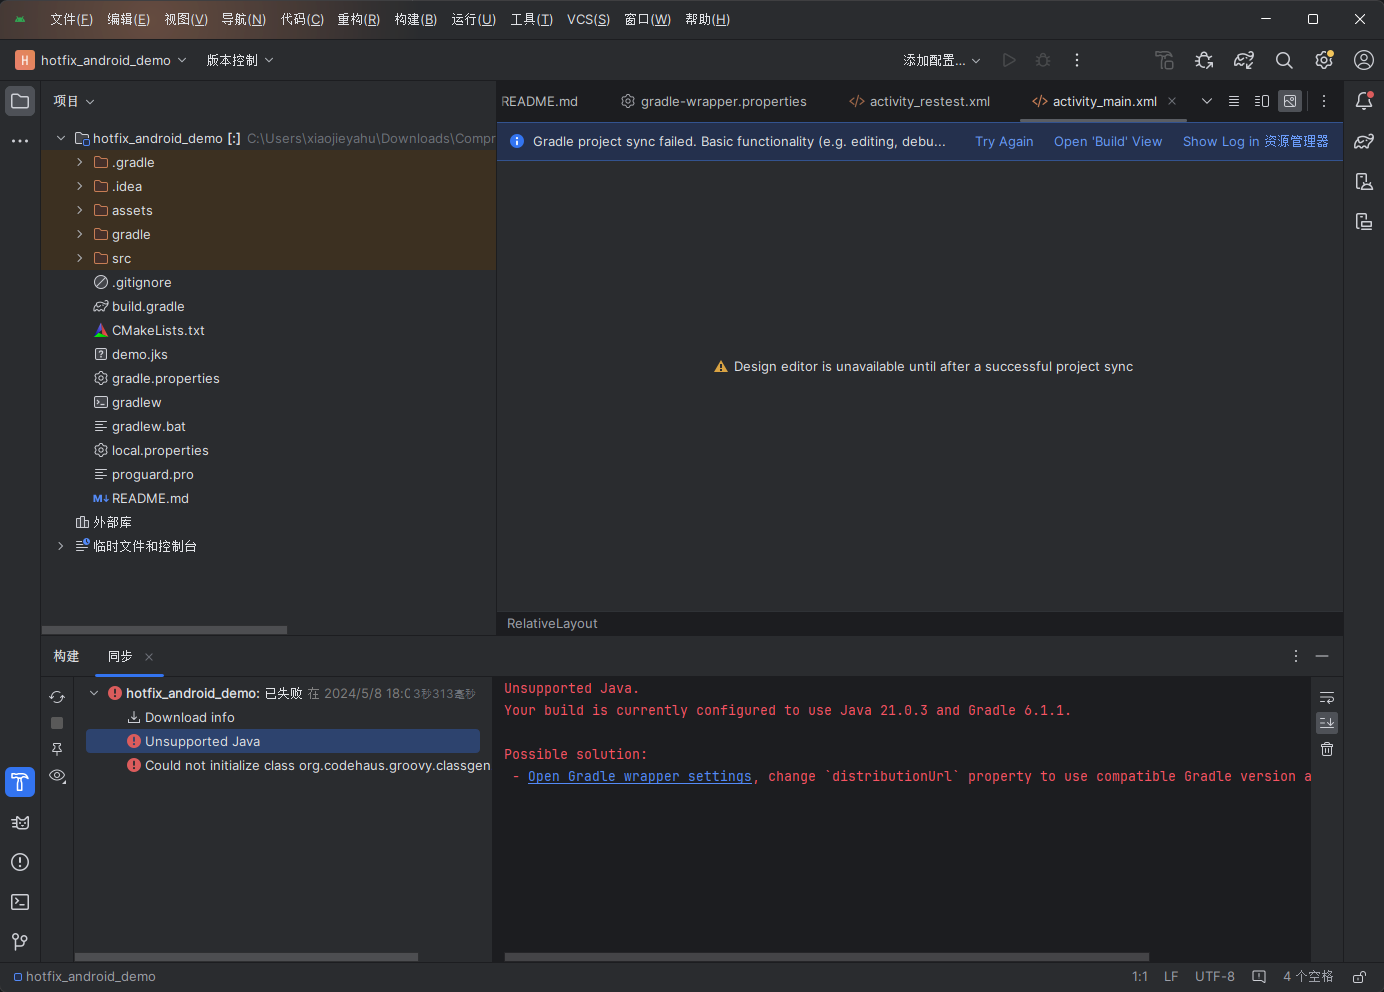Image resolution: width=1384 pixels, height=992 pixels.
Task: Click the Run button in toolbar
Action: point(1009,60)
